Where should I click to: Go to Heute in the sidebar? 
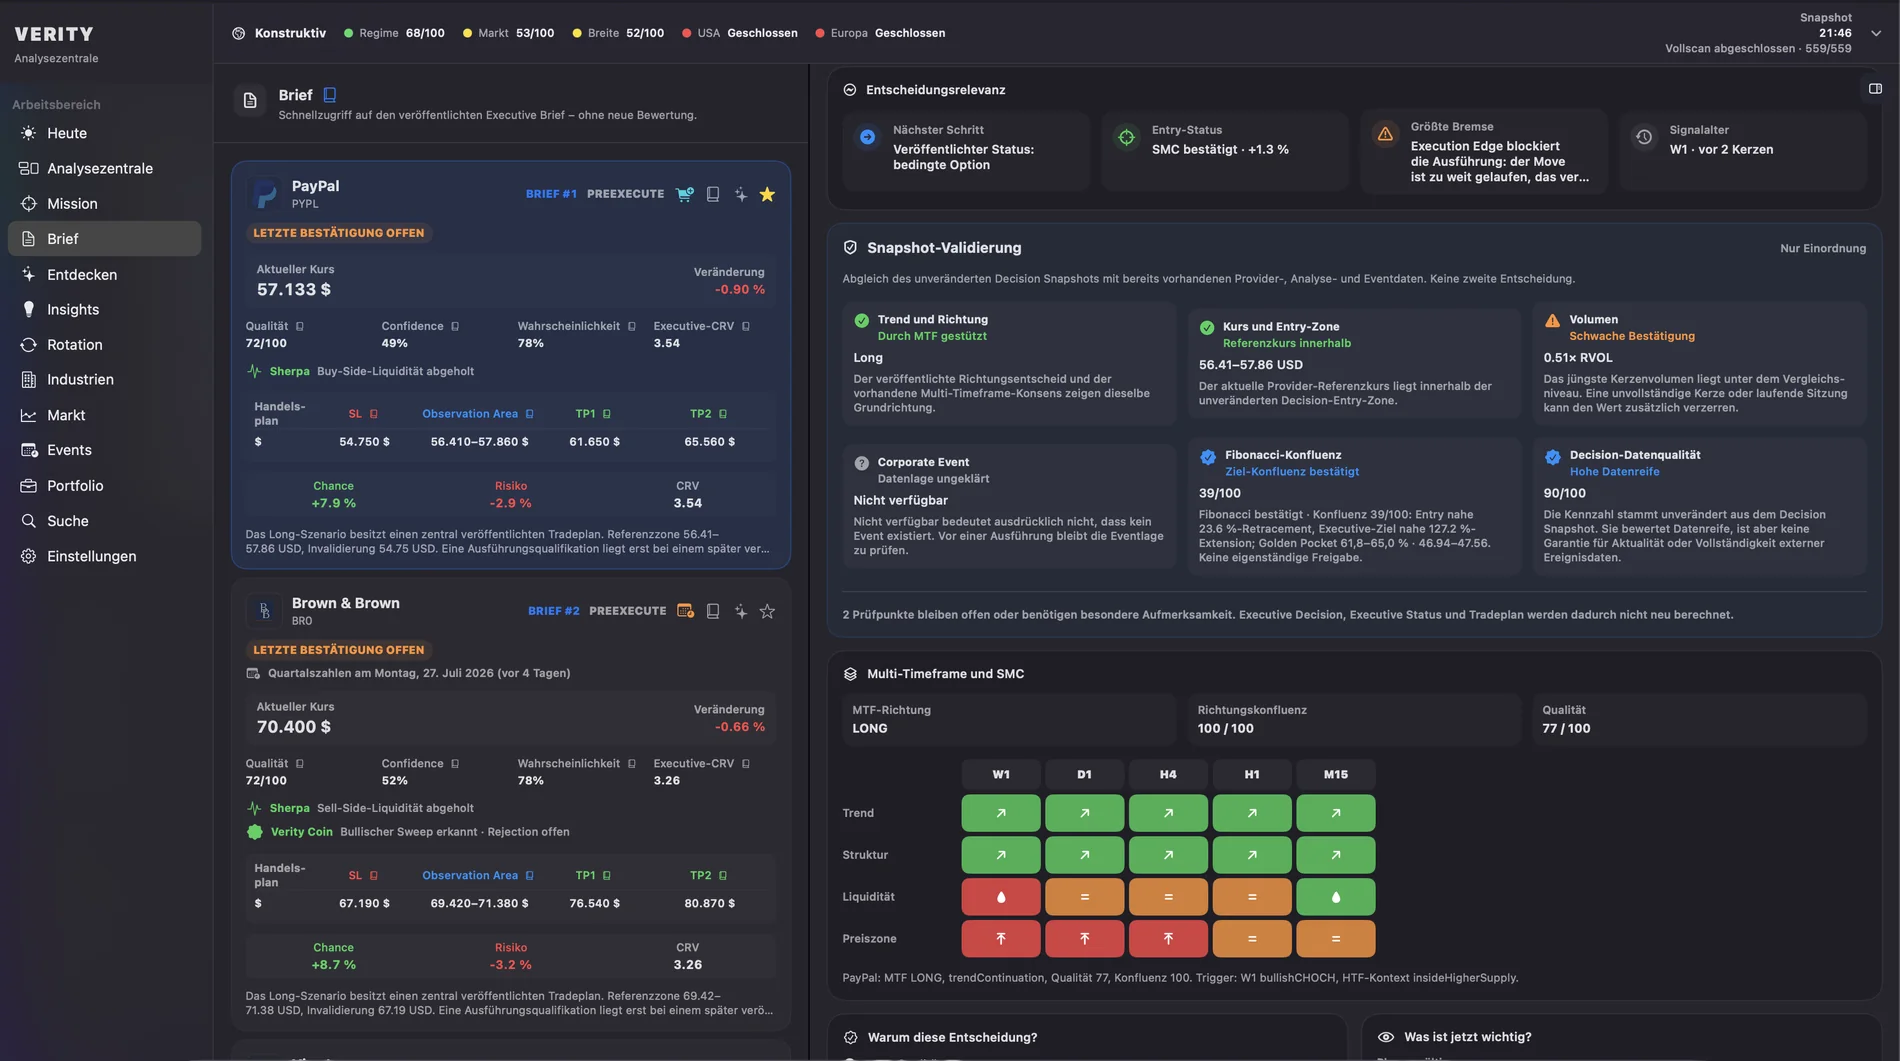[x=105, y=133]
